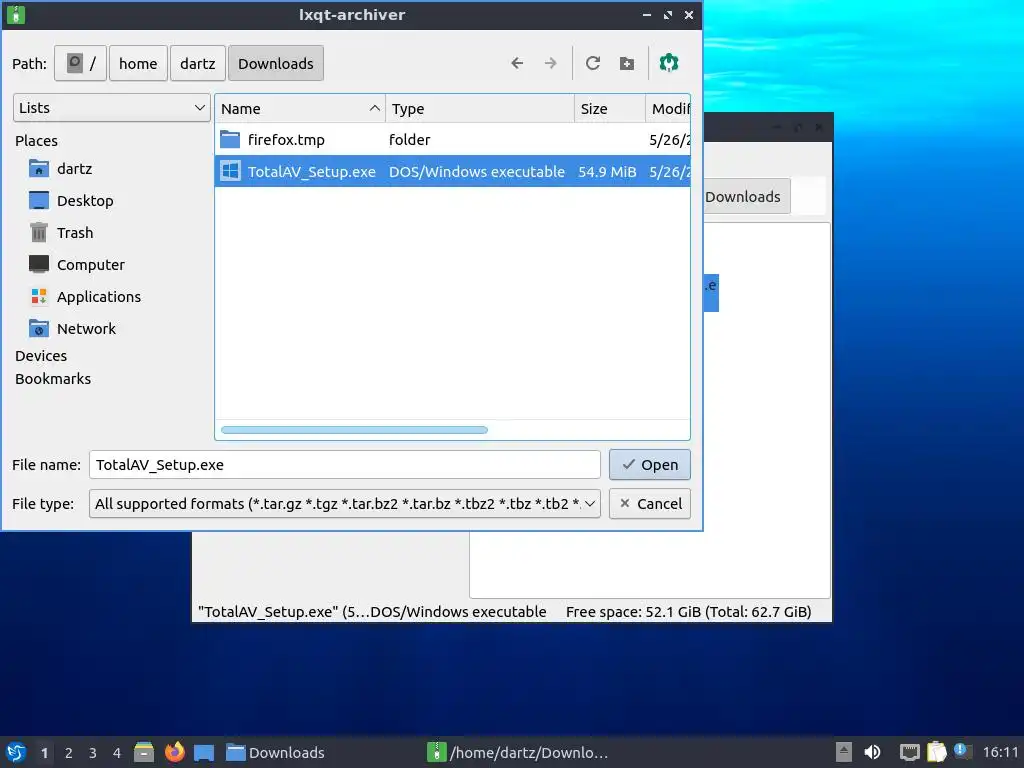Click the forward navigation arrow
This screenshot has height=768, width=1024.
pos(551,63)
